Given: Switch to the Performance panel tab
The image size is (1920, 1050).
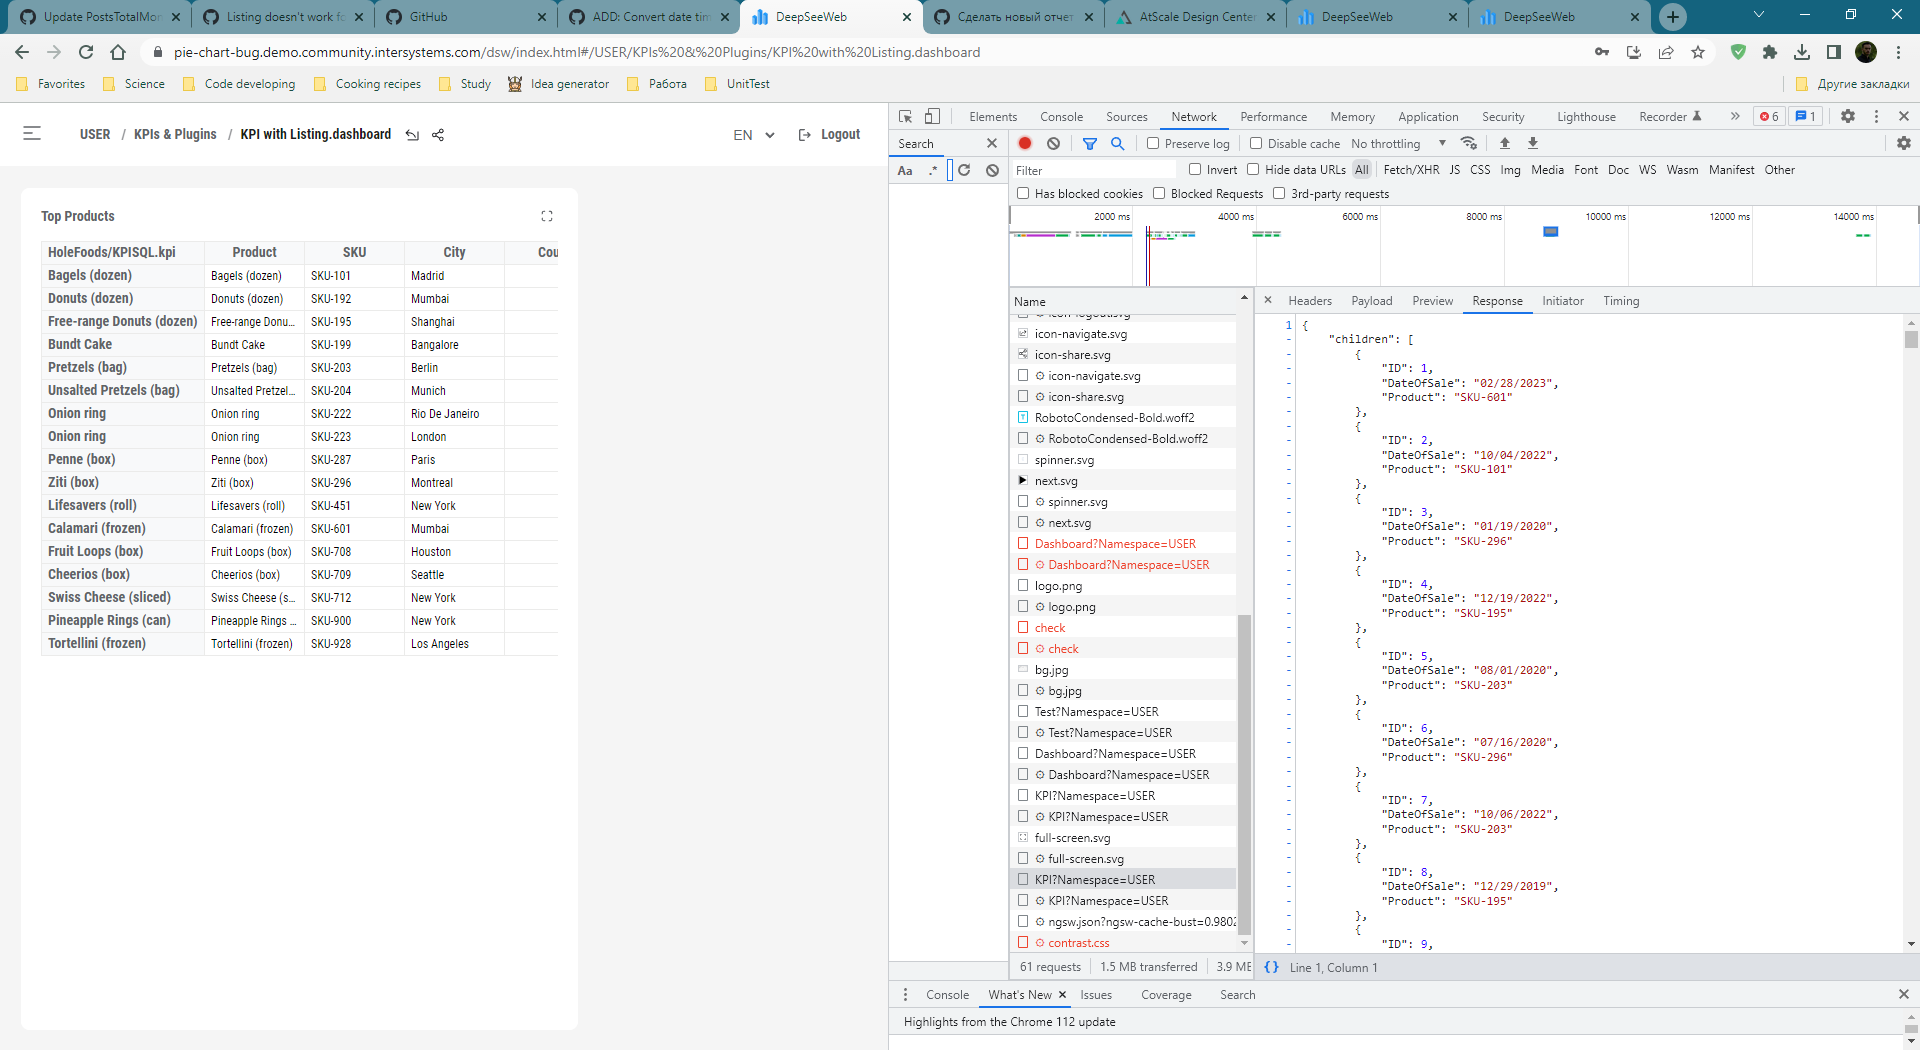Looking at the screenshot, I should tap(1273, 116).
